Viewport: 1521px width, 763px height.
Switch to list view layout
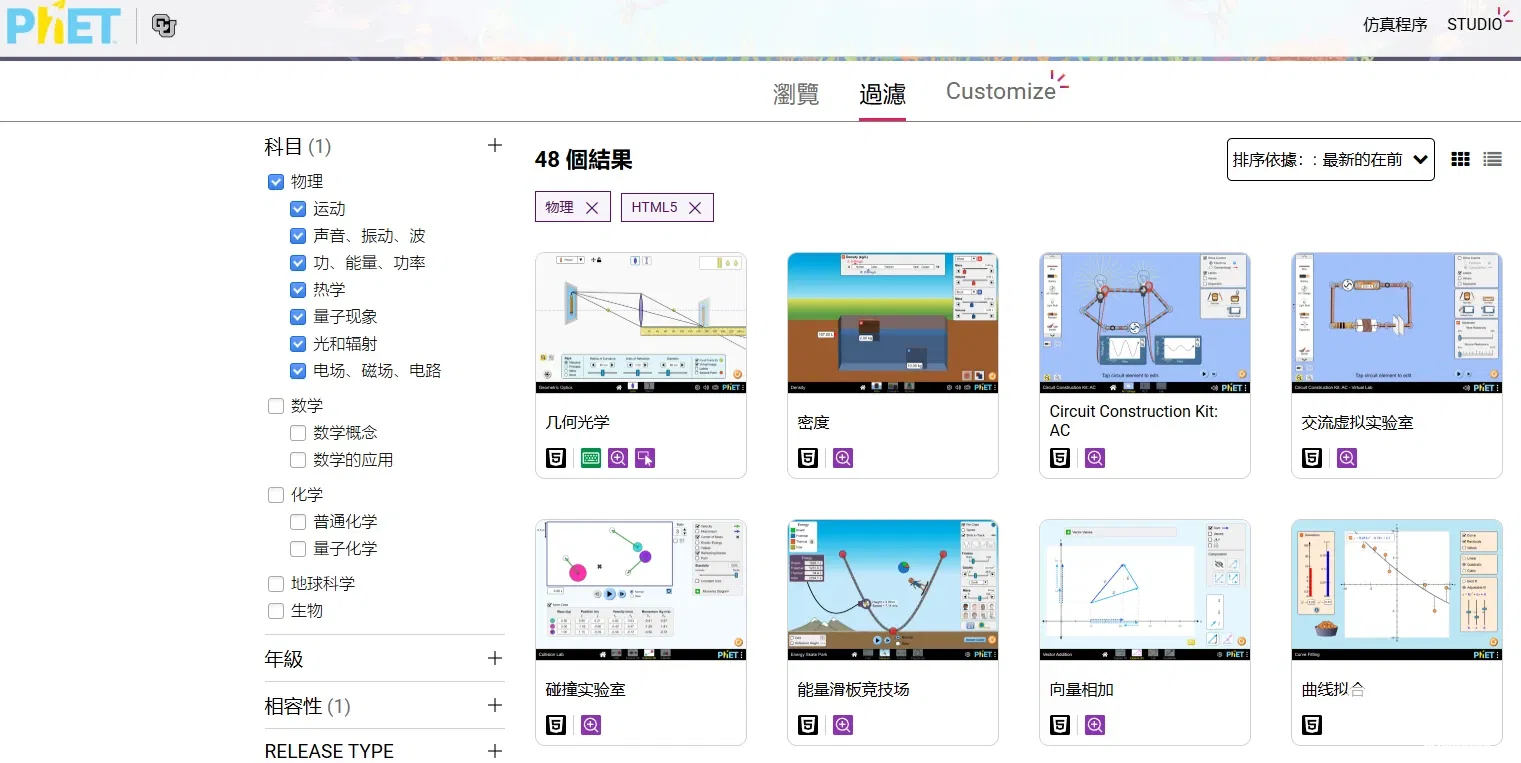click(x=1492, y=159)
